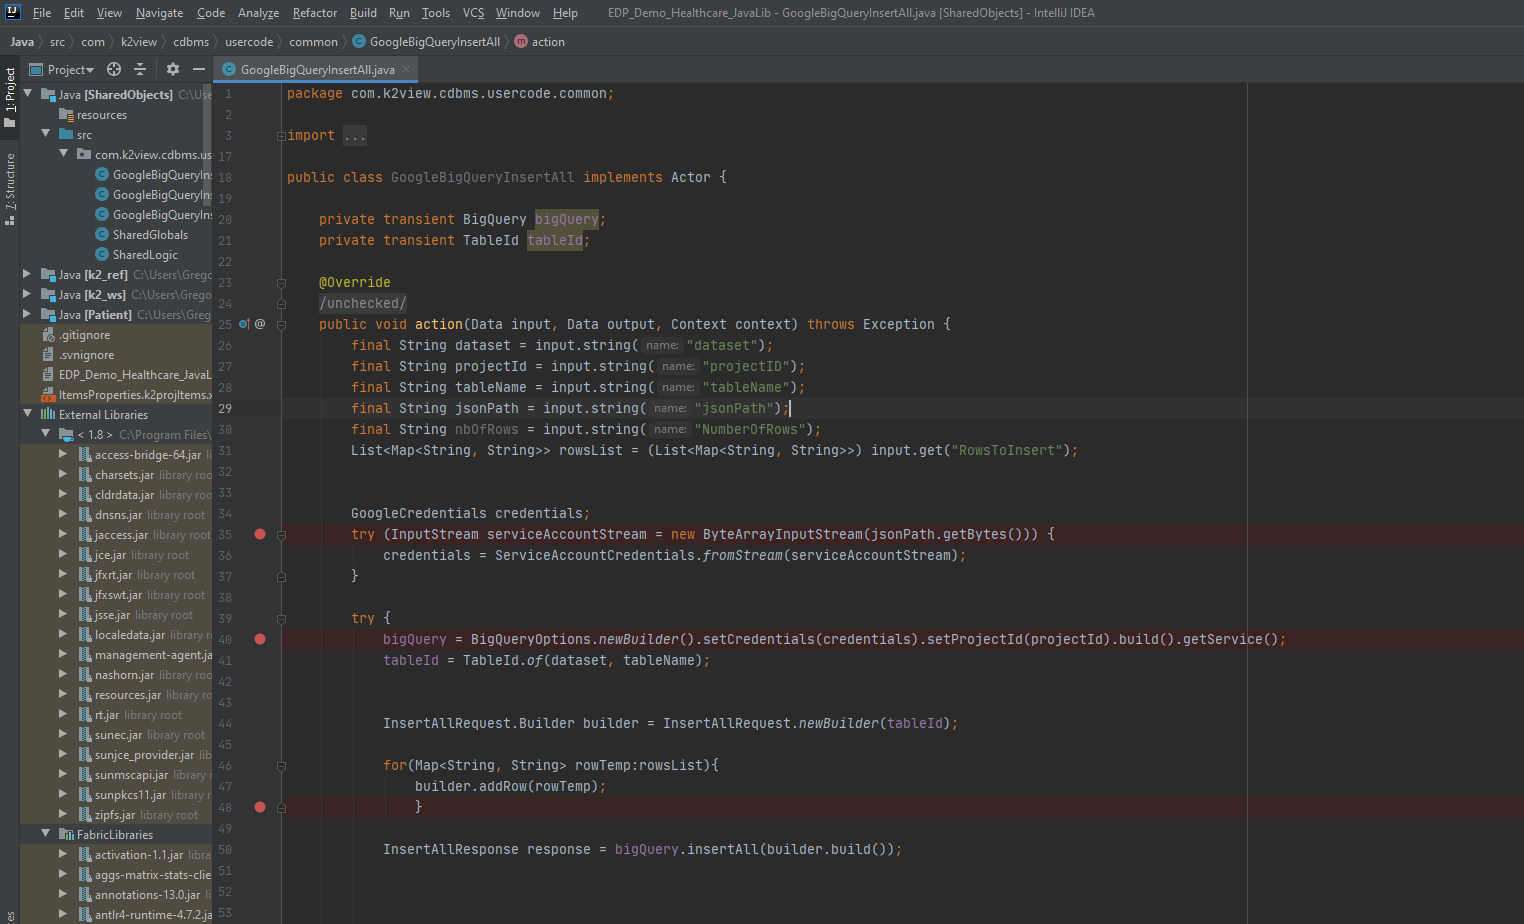The height and width of the screenshot is (924, 1524).
Task: Disable the breakpoint at line 48
Action: click(260, 807)
